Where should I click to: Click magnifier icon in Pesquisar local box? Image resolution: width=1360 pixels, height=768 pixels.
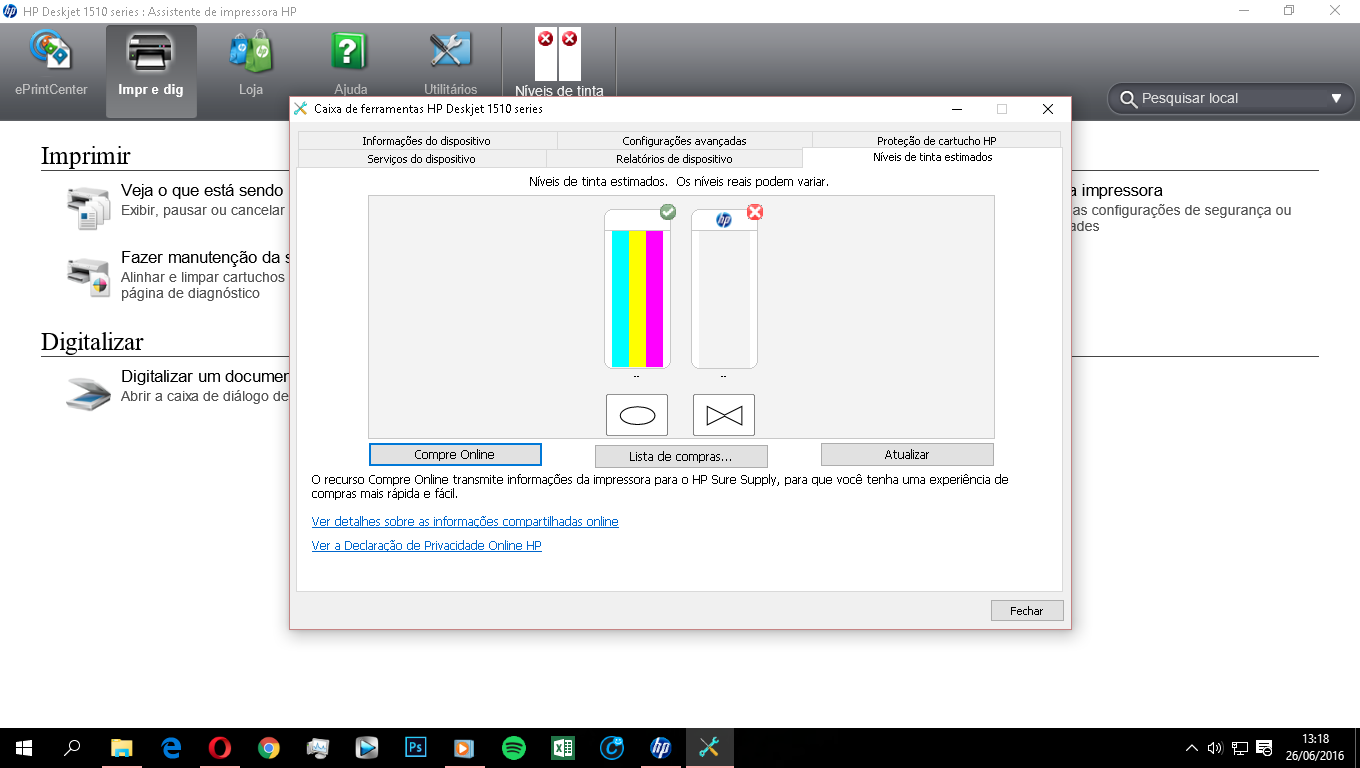1129,99
